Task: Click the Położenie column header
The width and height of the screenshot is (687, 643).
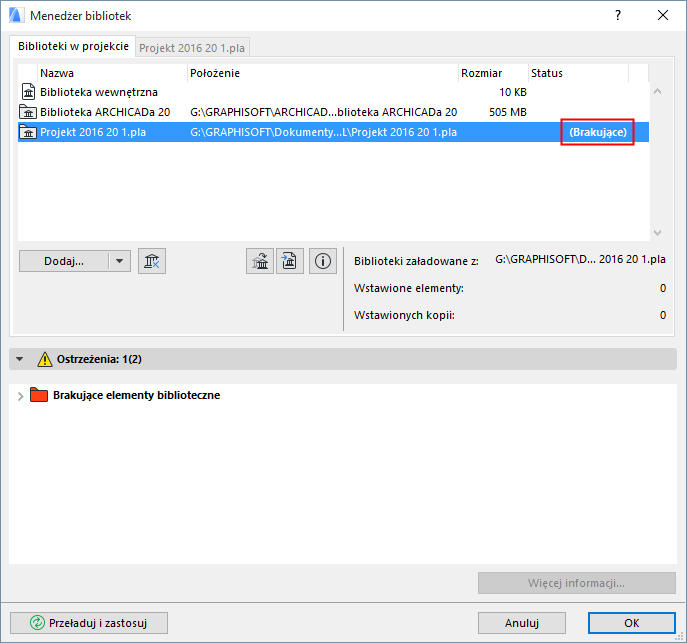Action: pyautogui.click(x=323, y=73)
